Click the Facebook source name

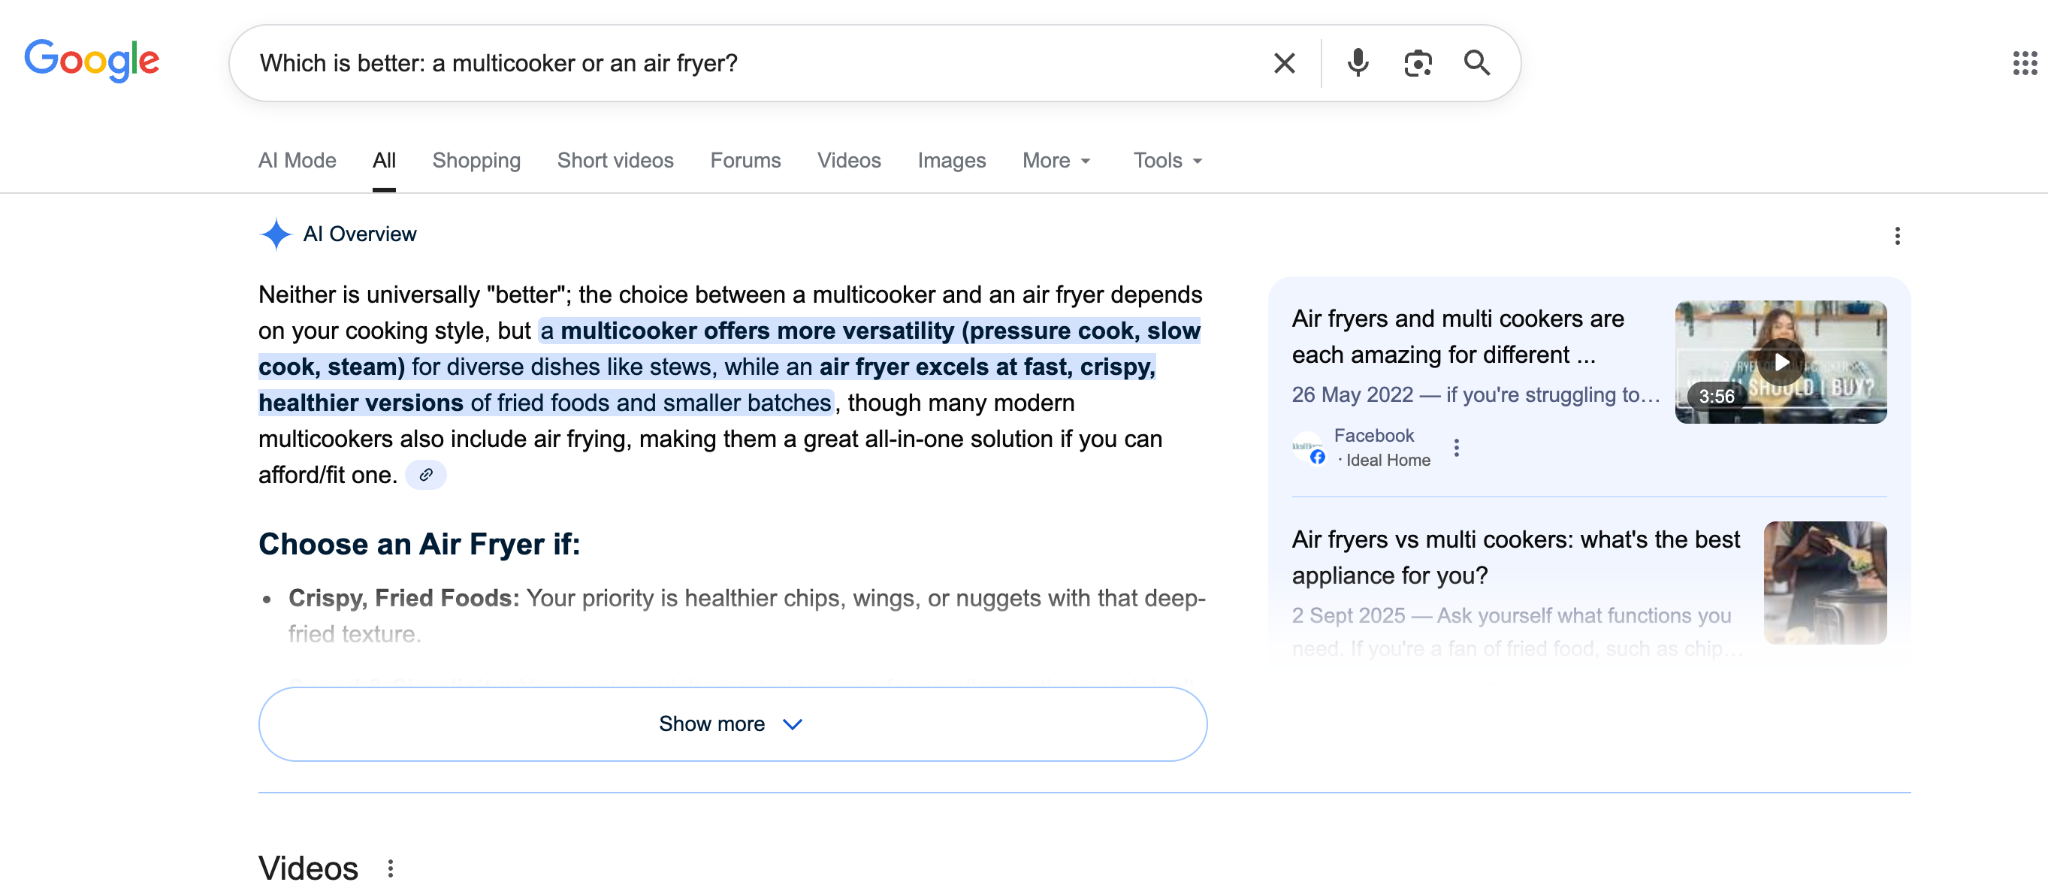coord(1374,436)
